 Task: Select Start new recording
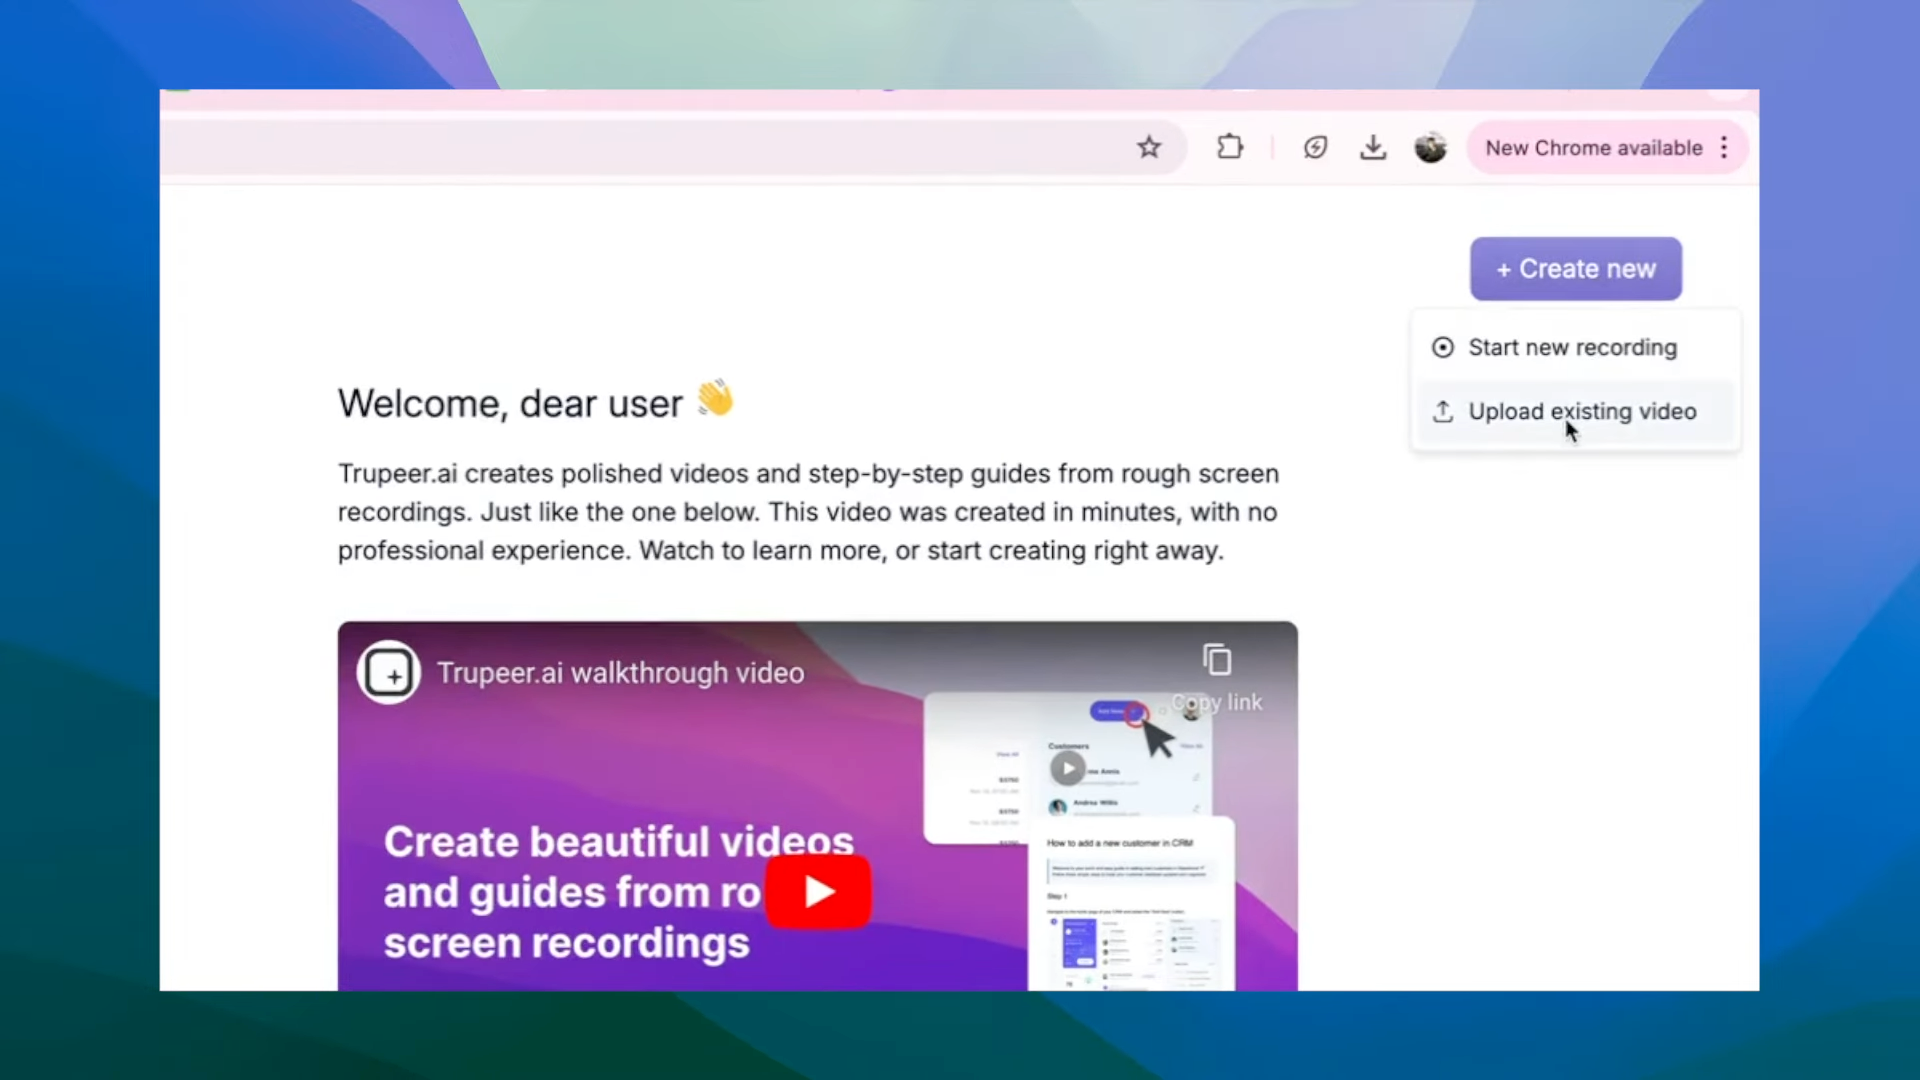click(x=1575, y=347)
